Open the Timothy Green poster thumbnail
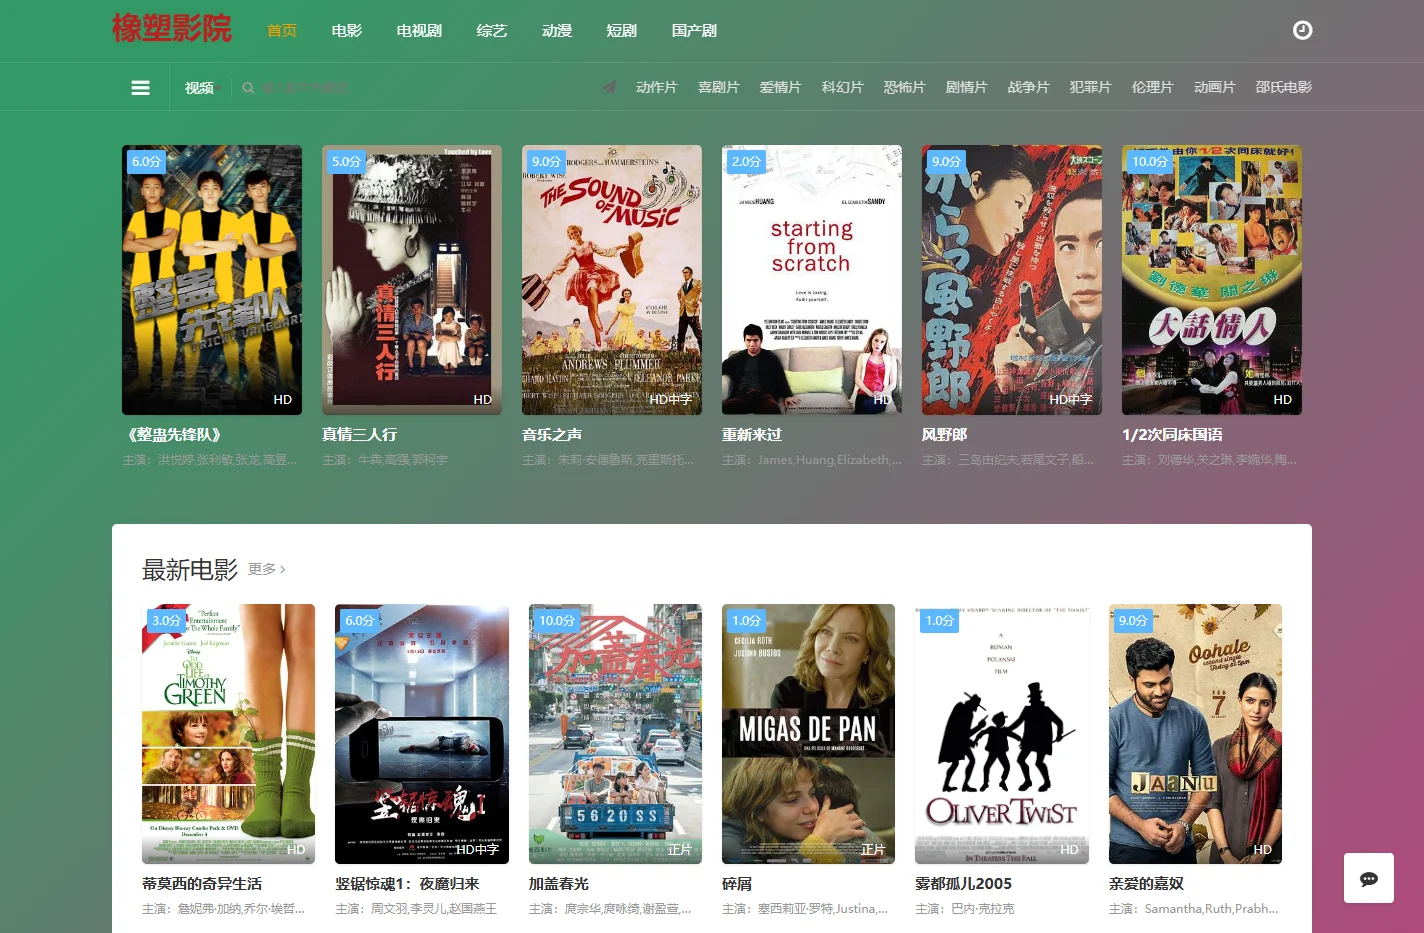1424x933 pixels. click(228, 734)
